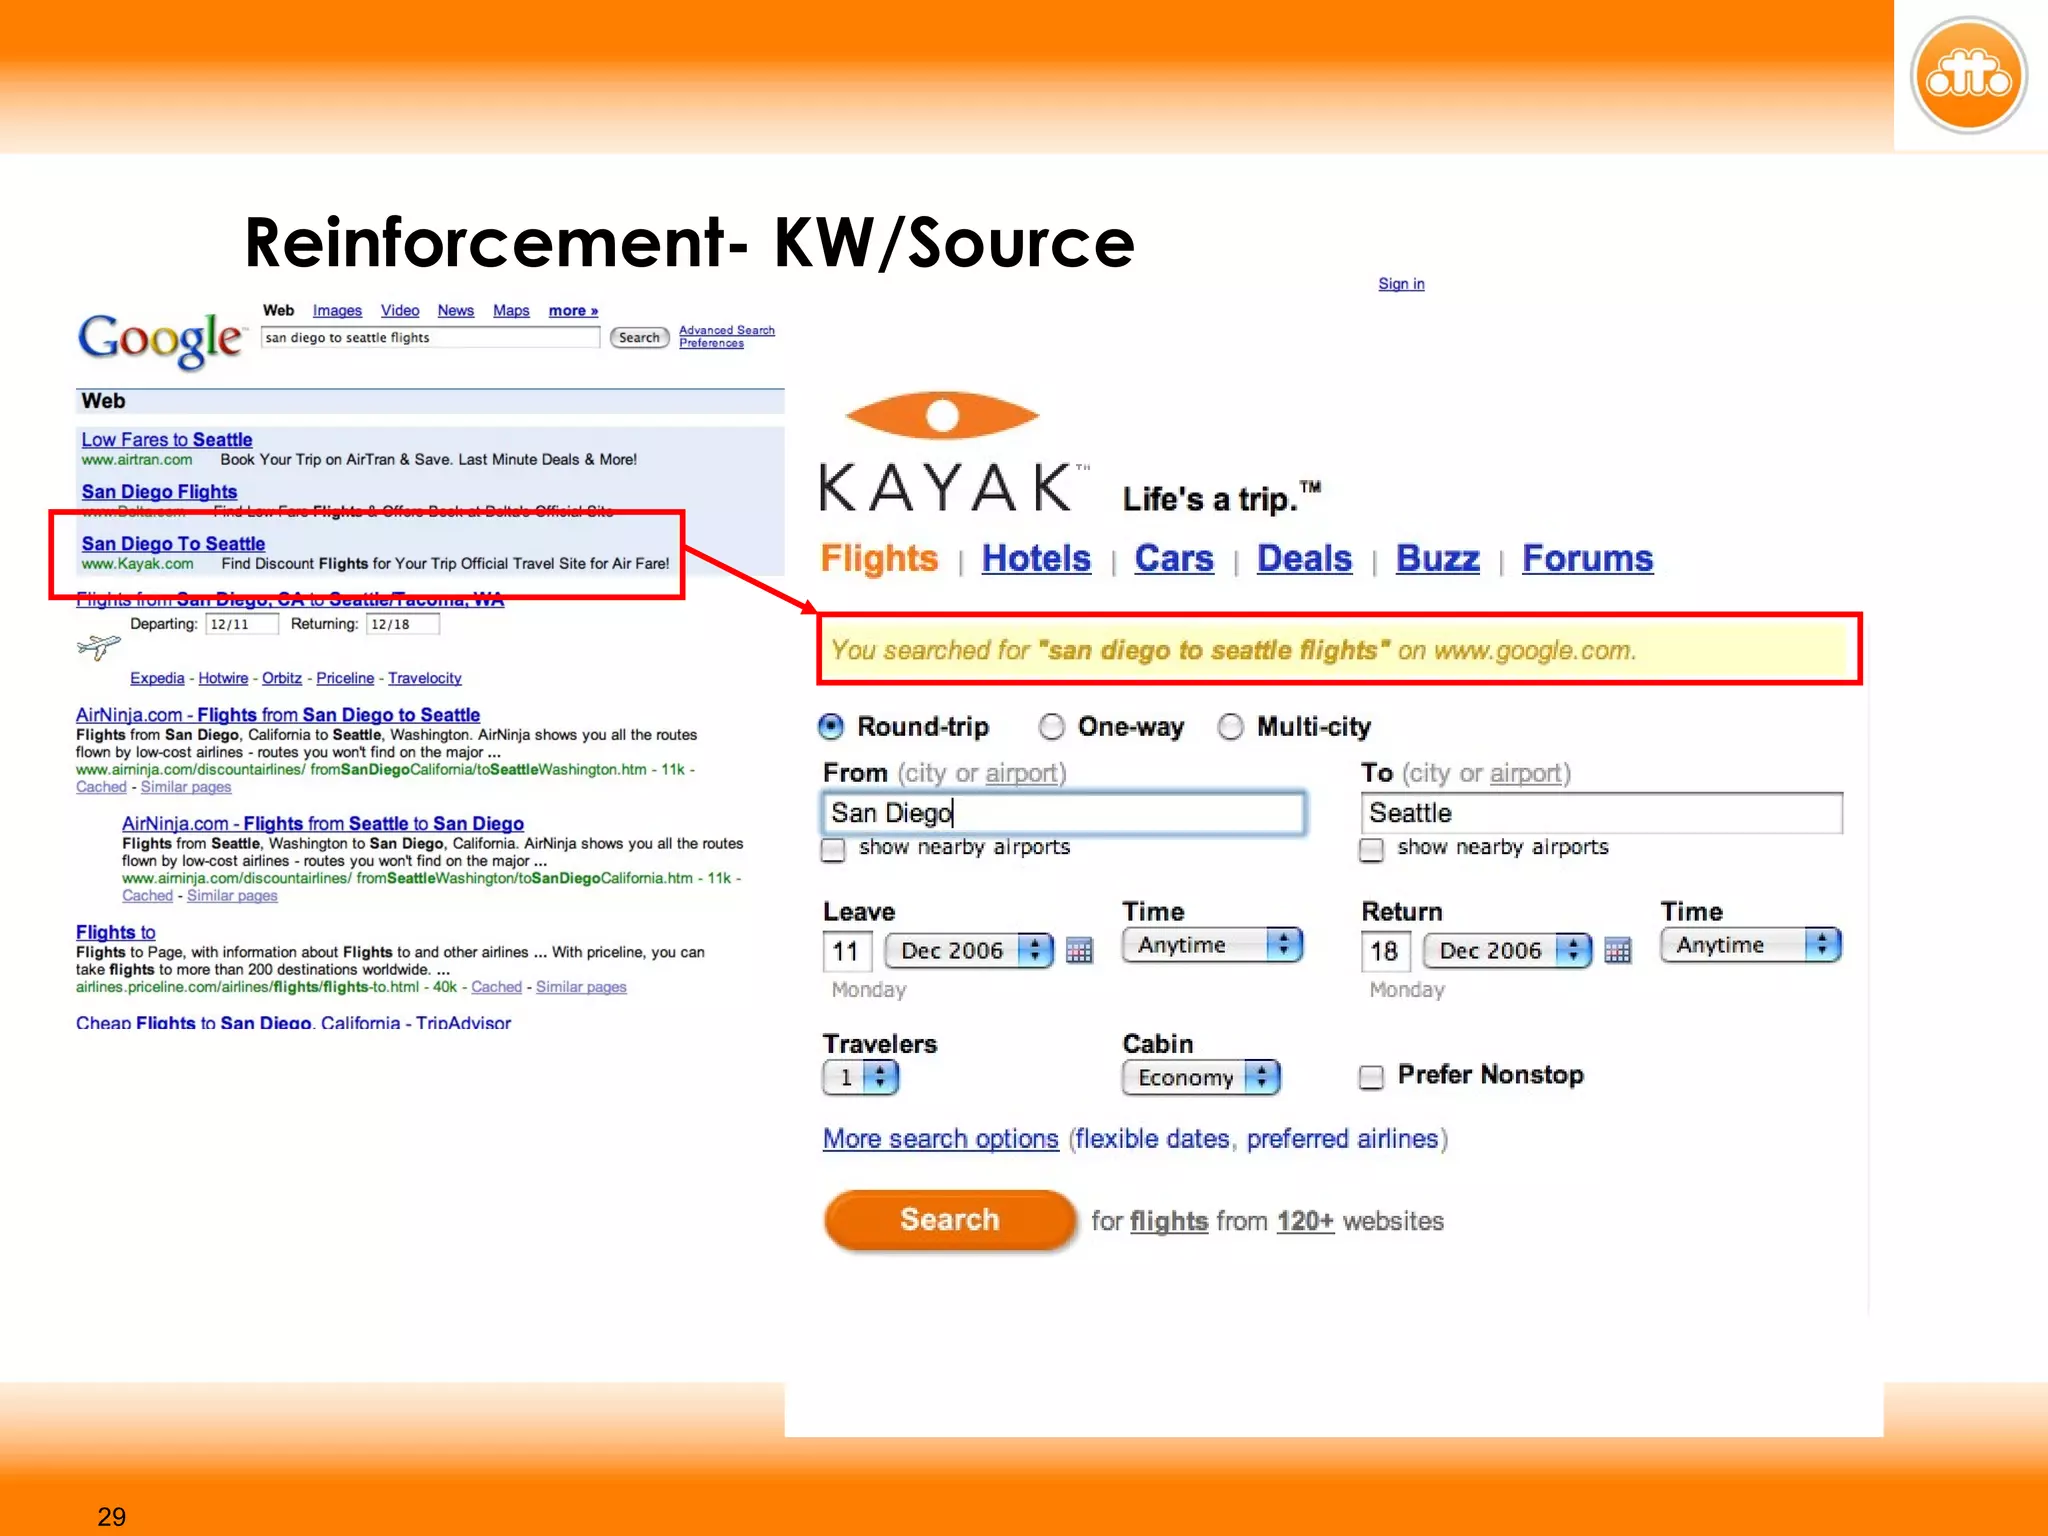The width and height of the screenshot is (2048, 1536).
Task: Click the Departing date field 12/11
Action: point(241,624)
